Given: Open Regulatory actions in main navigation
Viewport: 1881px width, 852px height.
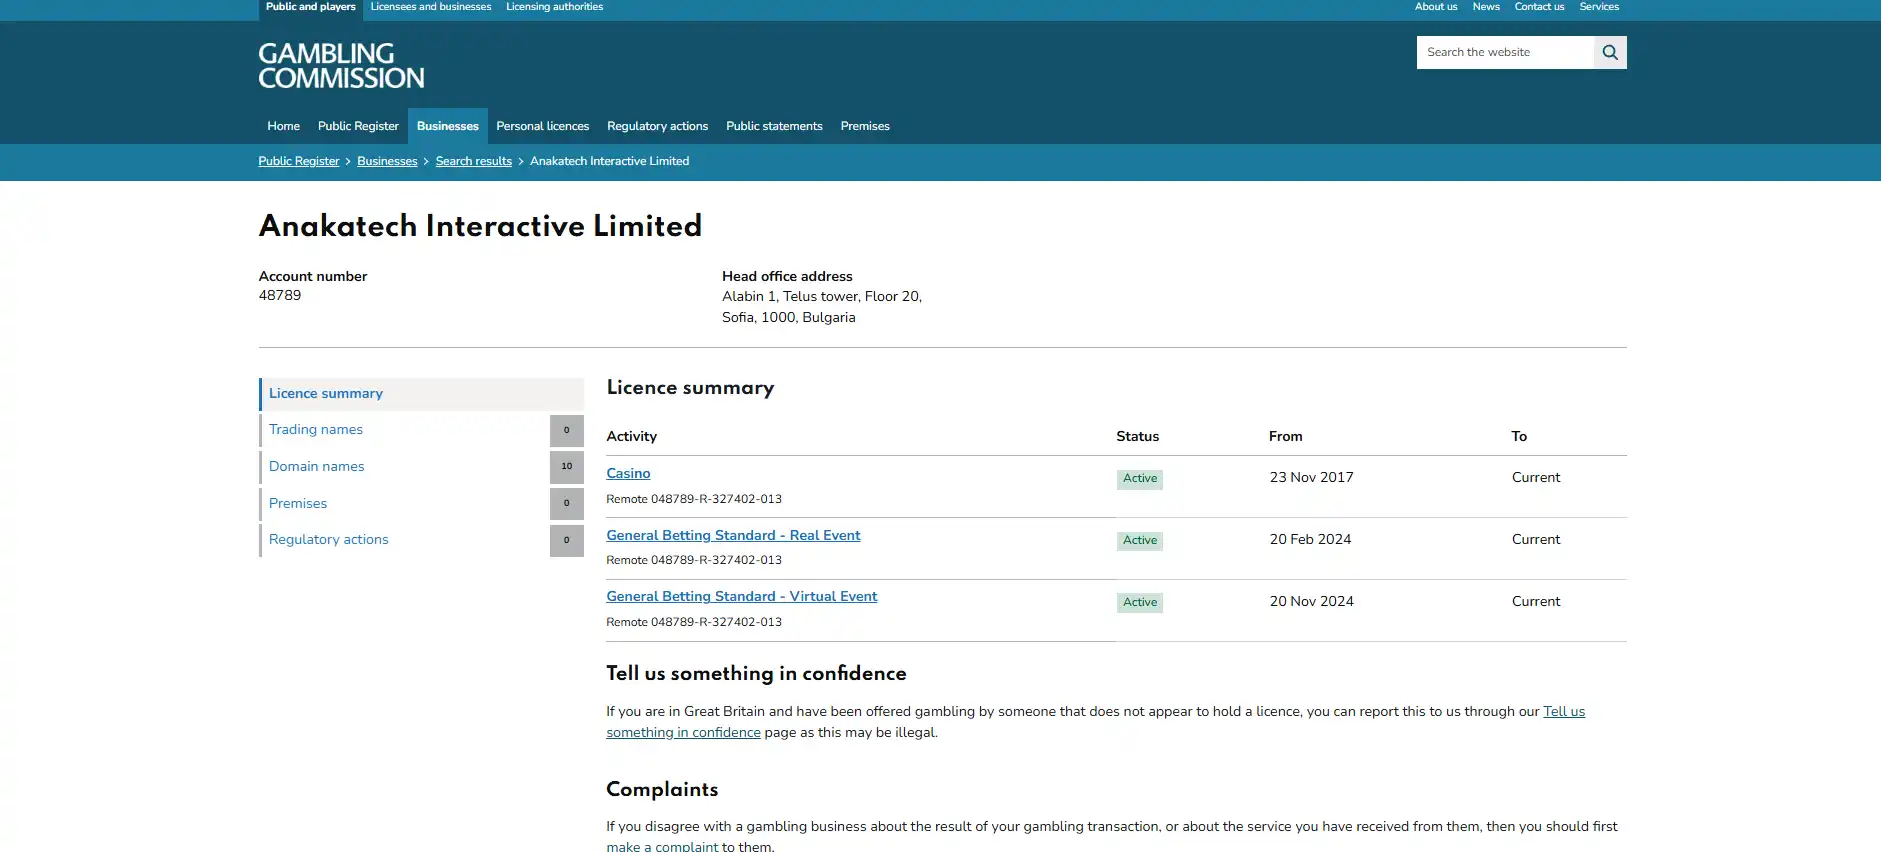Looking at the screenshot, I should (x=658, y=126).
